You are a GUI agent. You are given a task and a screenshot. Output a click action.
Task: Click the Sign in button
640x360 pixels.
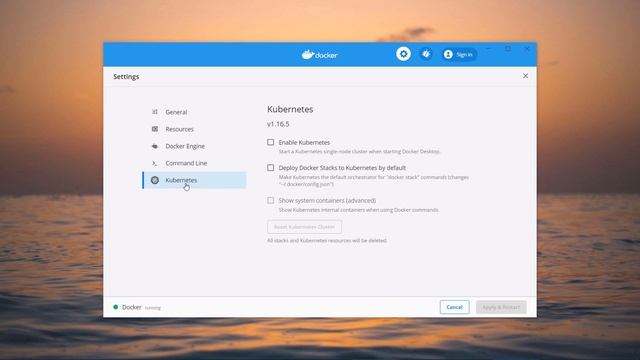tap(459, 54)
